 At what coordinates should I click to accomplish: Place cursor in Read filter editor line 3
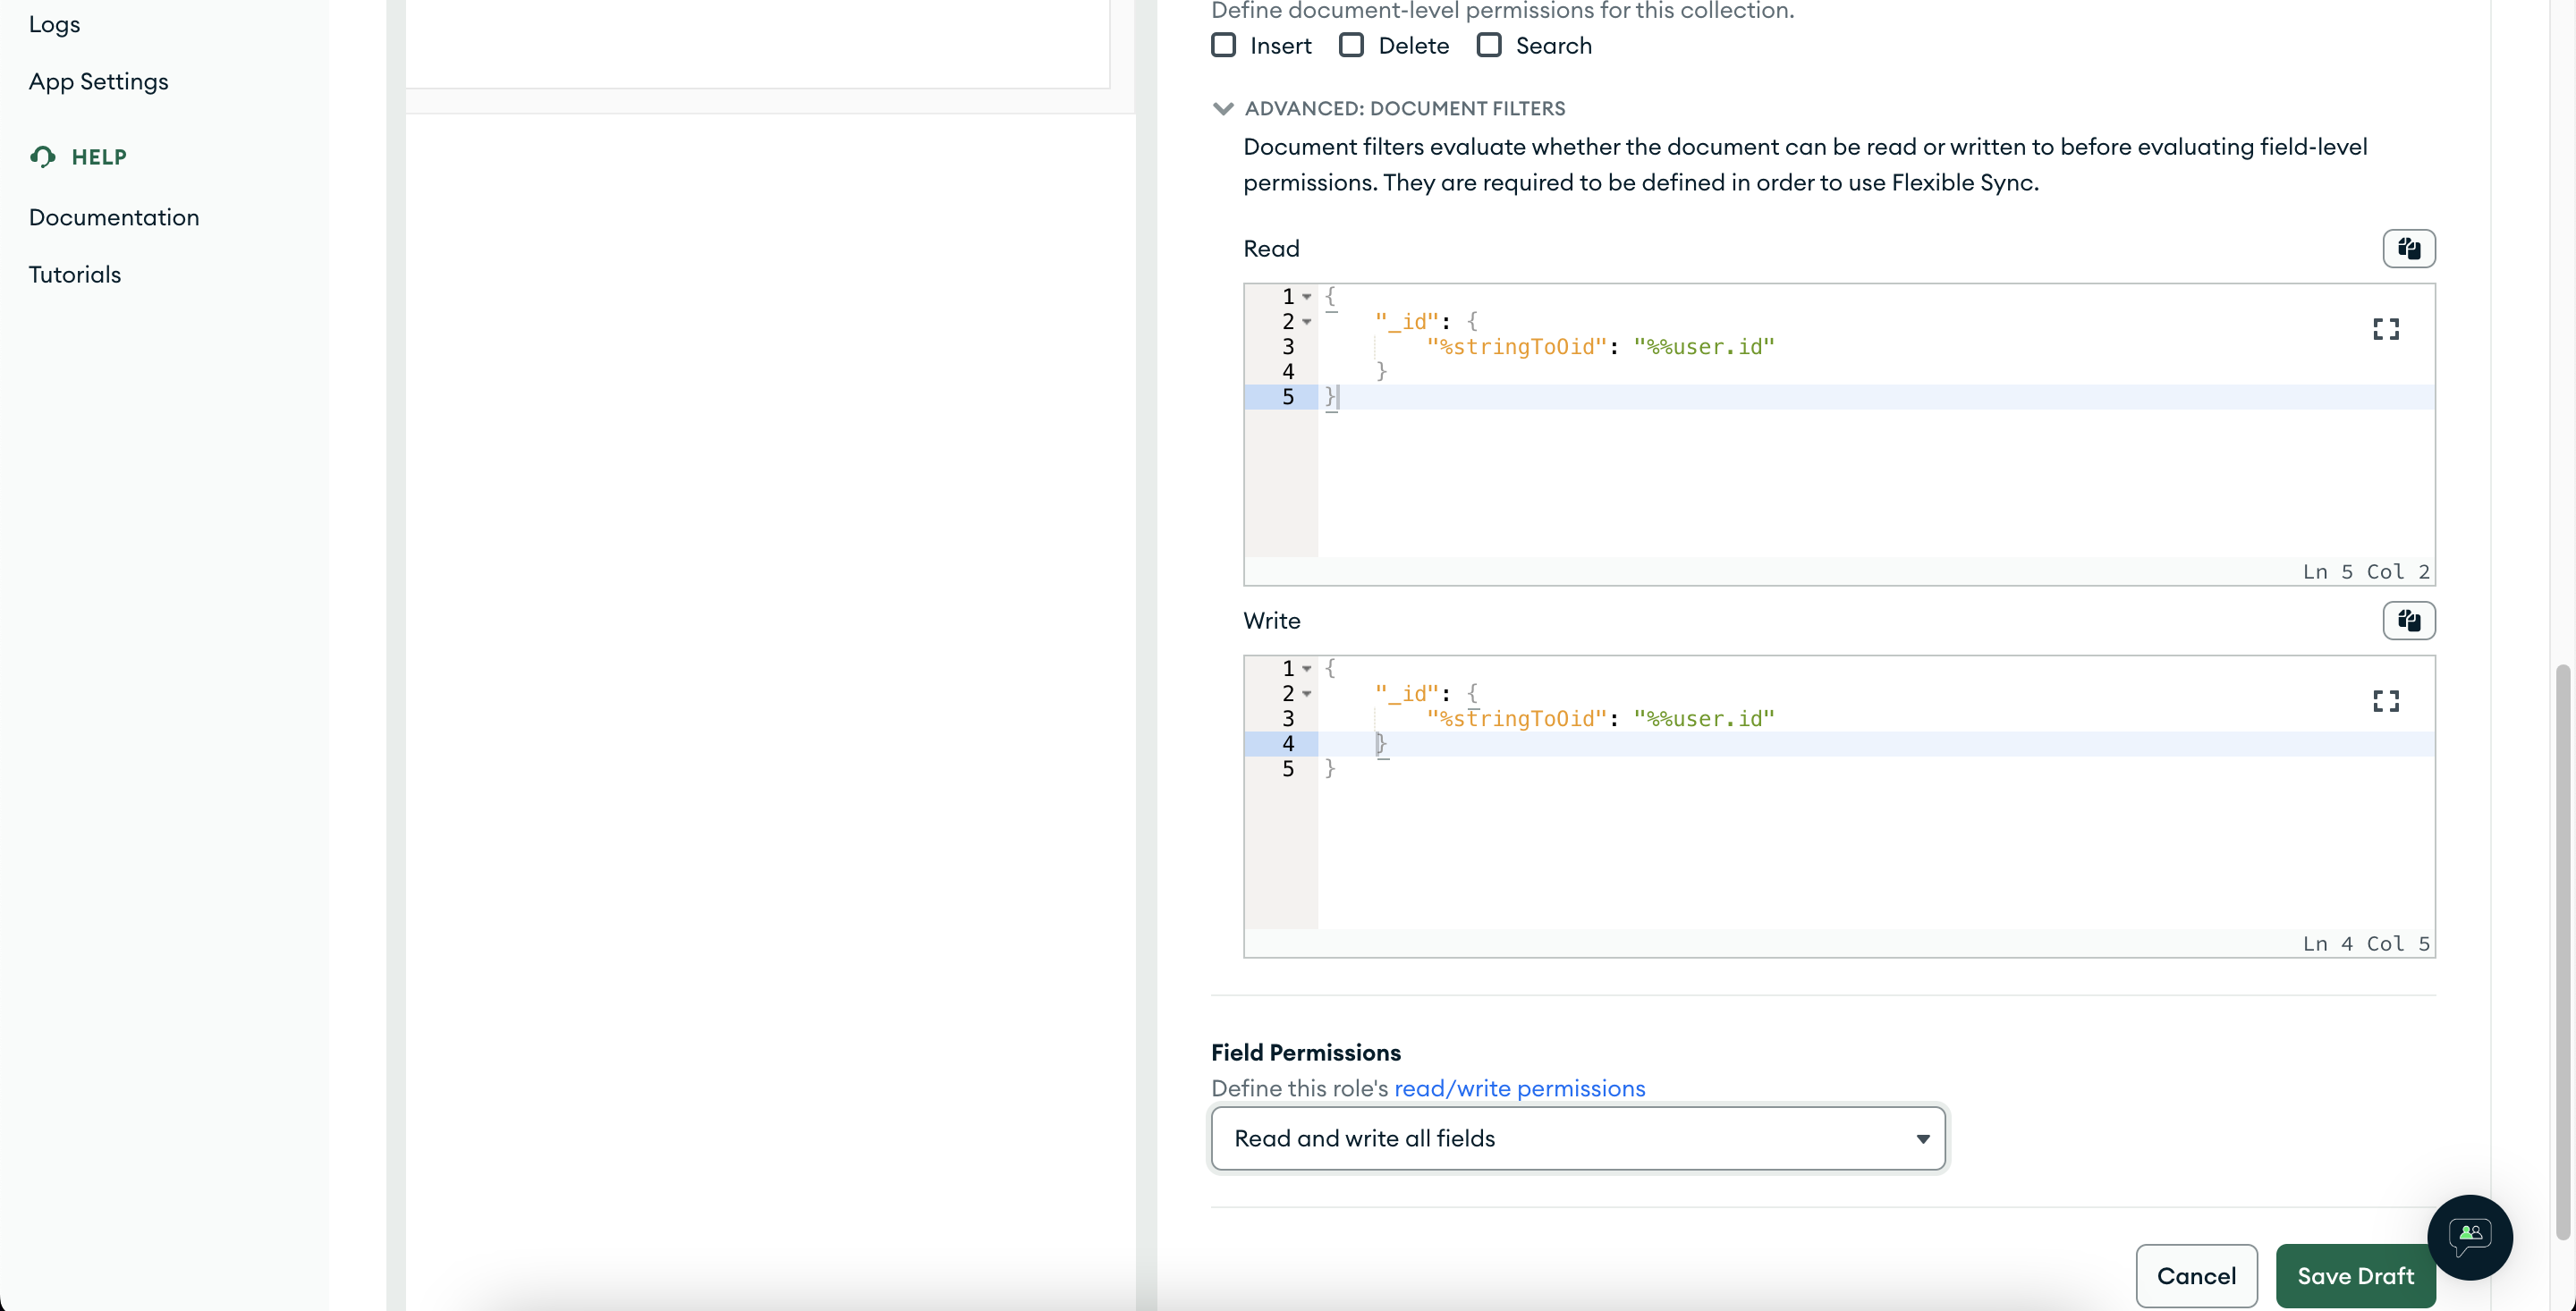pos(1875,346)
